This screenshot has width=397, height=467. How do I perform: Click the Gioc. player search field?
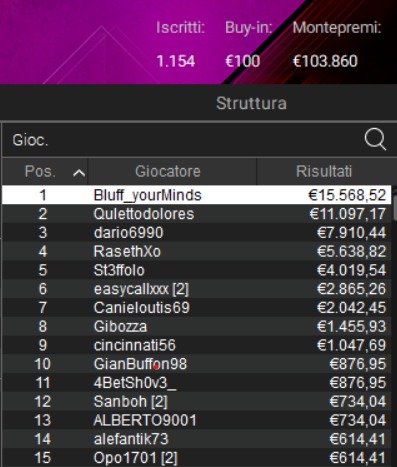(182, 140)
